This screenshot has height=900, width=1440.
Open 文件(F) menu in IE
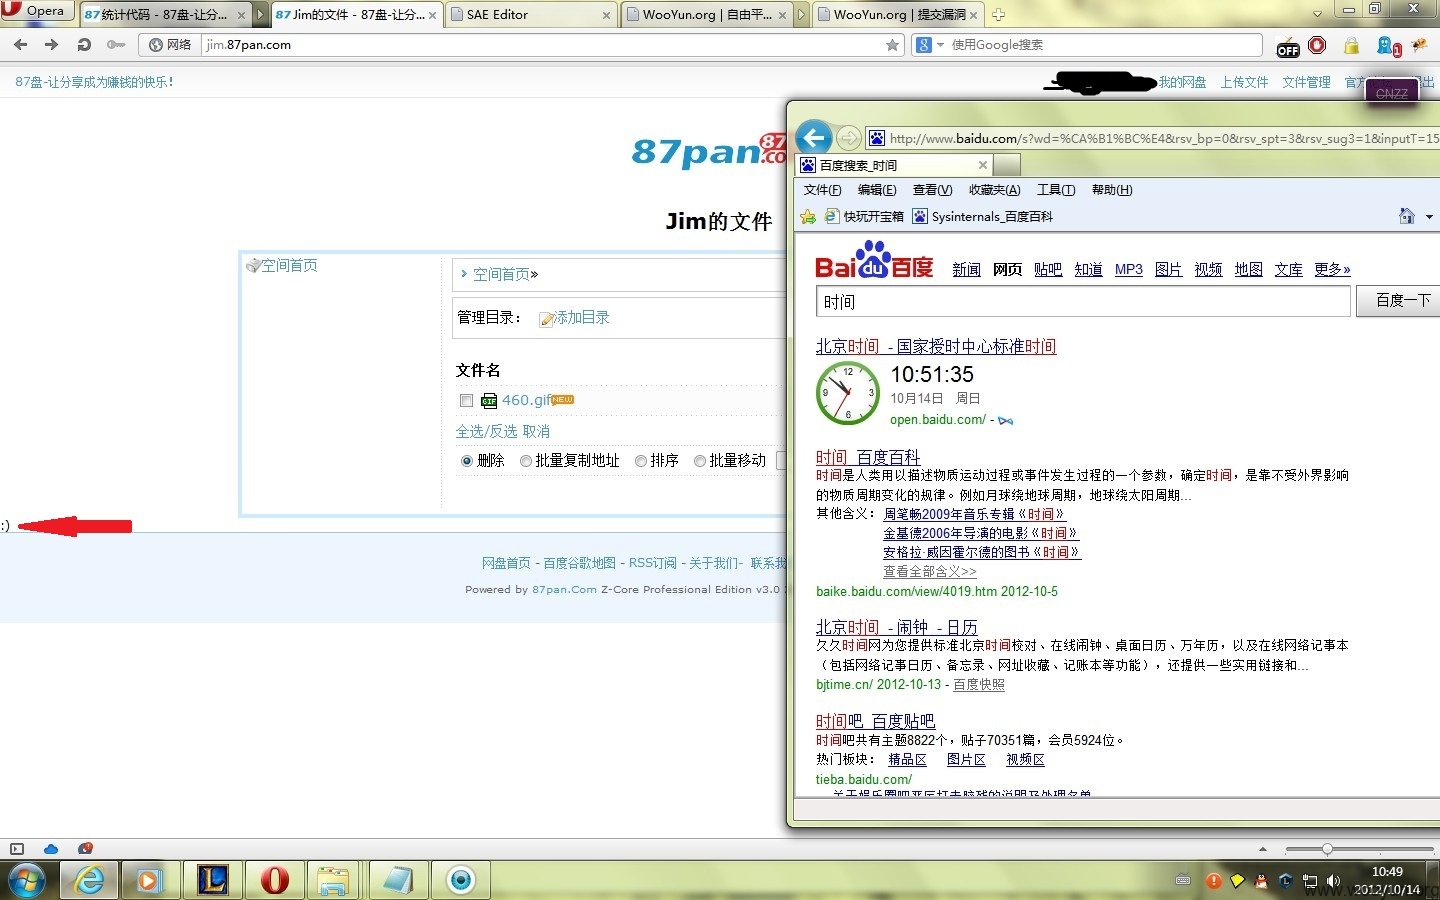pos(822,190)
